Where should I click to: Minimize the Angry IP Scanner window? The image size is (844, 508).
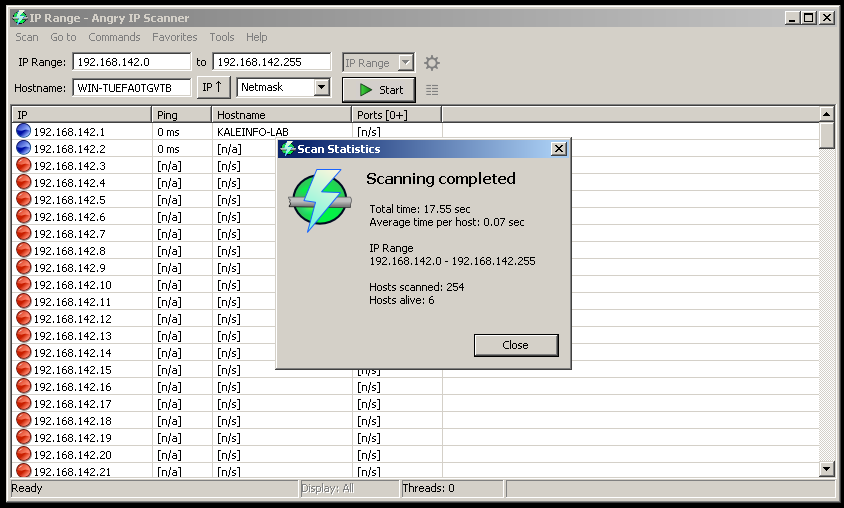pyautogui.click(x=792, y=18)
